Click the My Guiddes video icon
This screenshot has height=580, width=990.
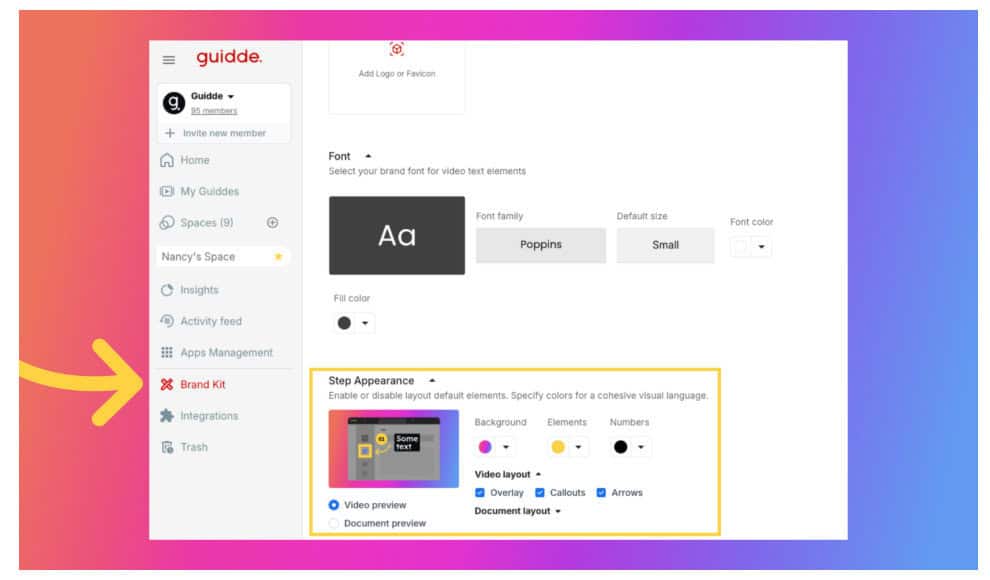click(x=167, y=191)
